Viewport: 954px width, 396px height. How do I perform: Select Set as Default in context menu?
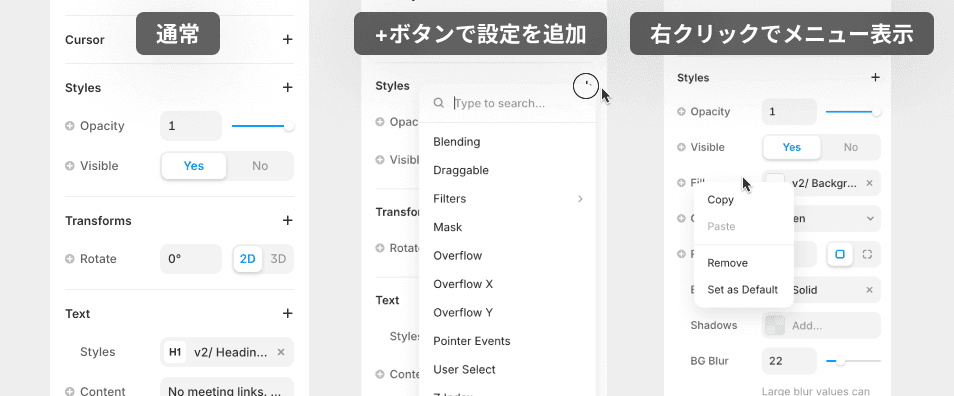pos(743,290)
